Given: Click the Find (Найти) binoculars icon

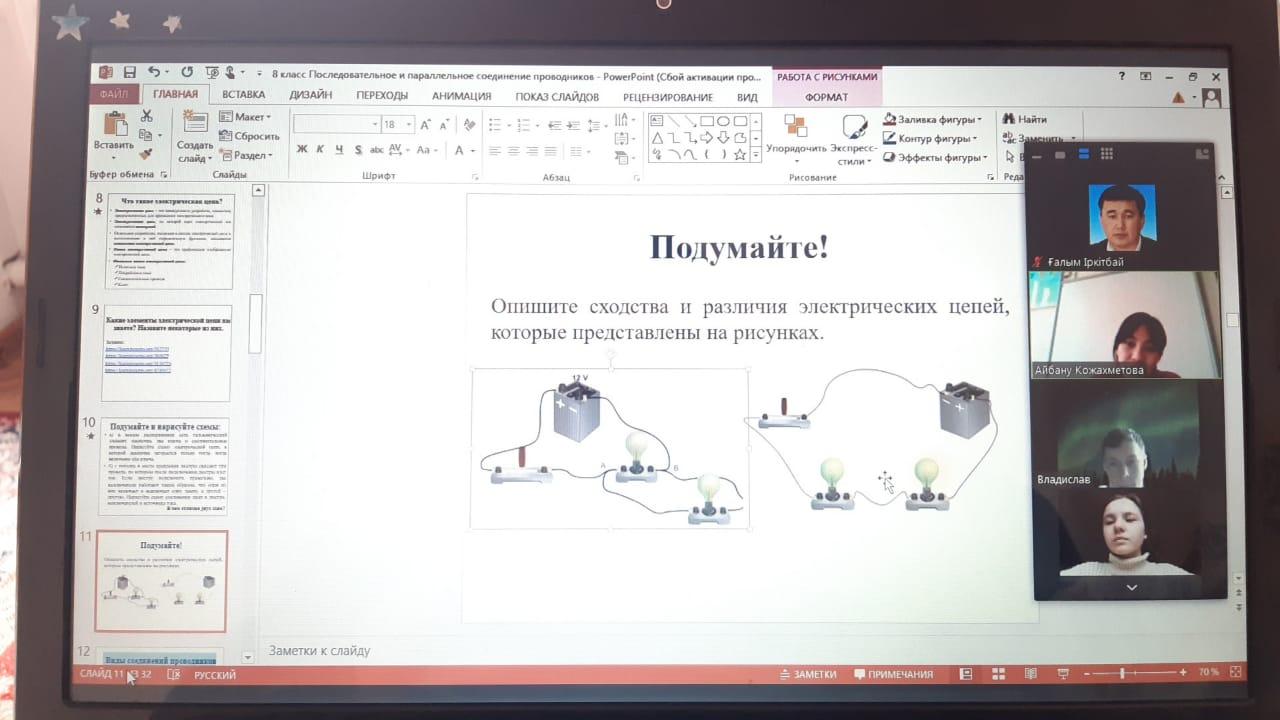Looking at the screenshot, I should pos(1010,119).
